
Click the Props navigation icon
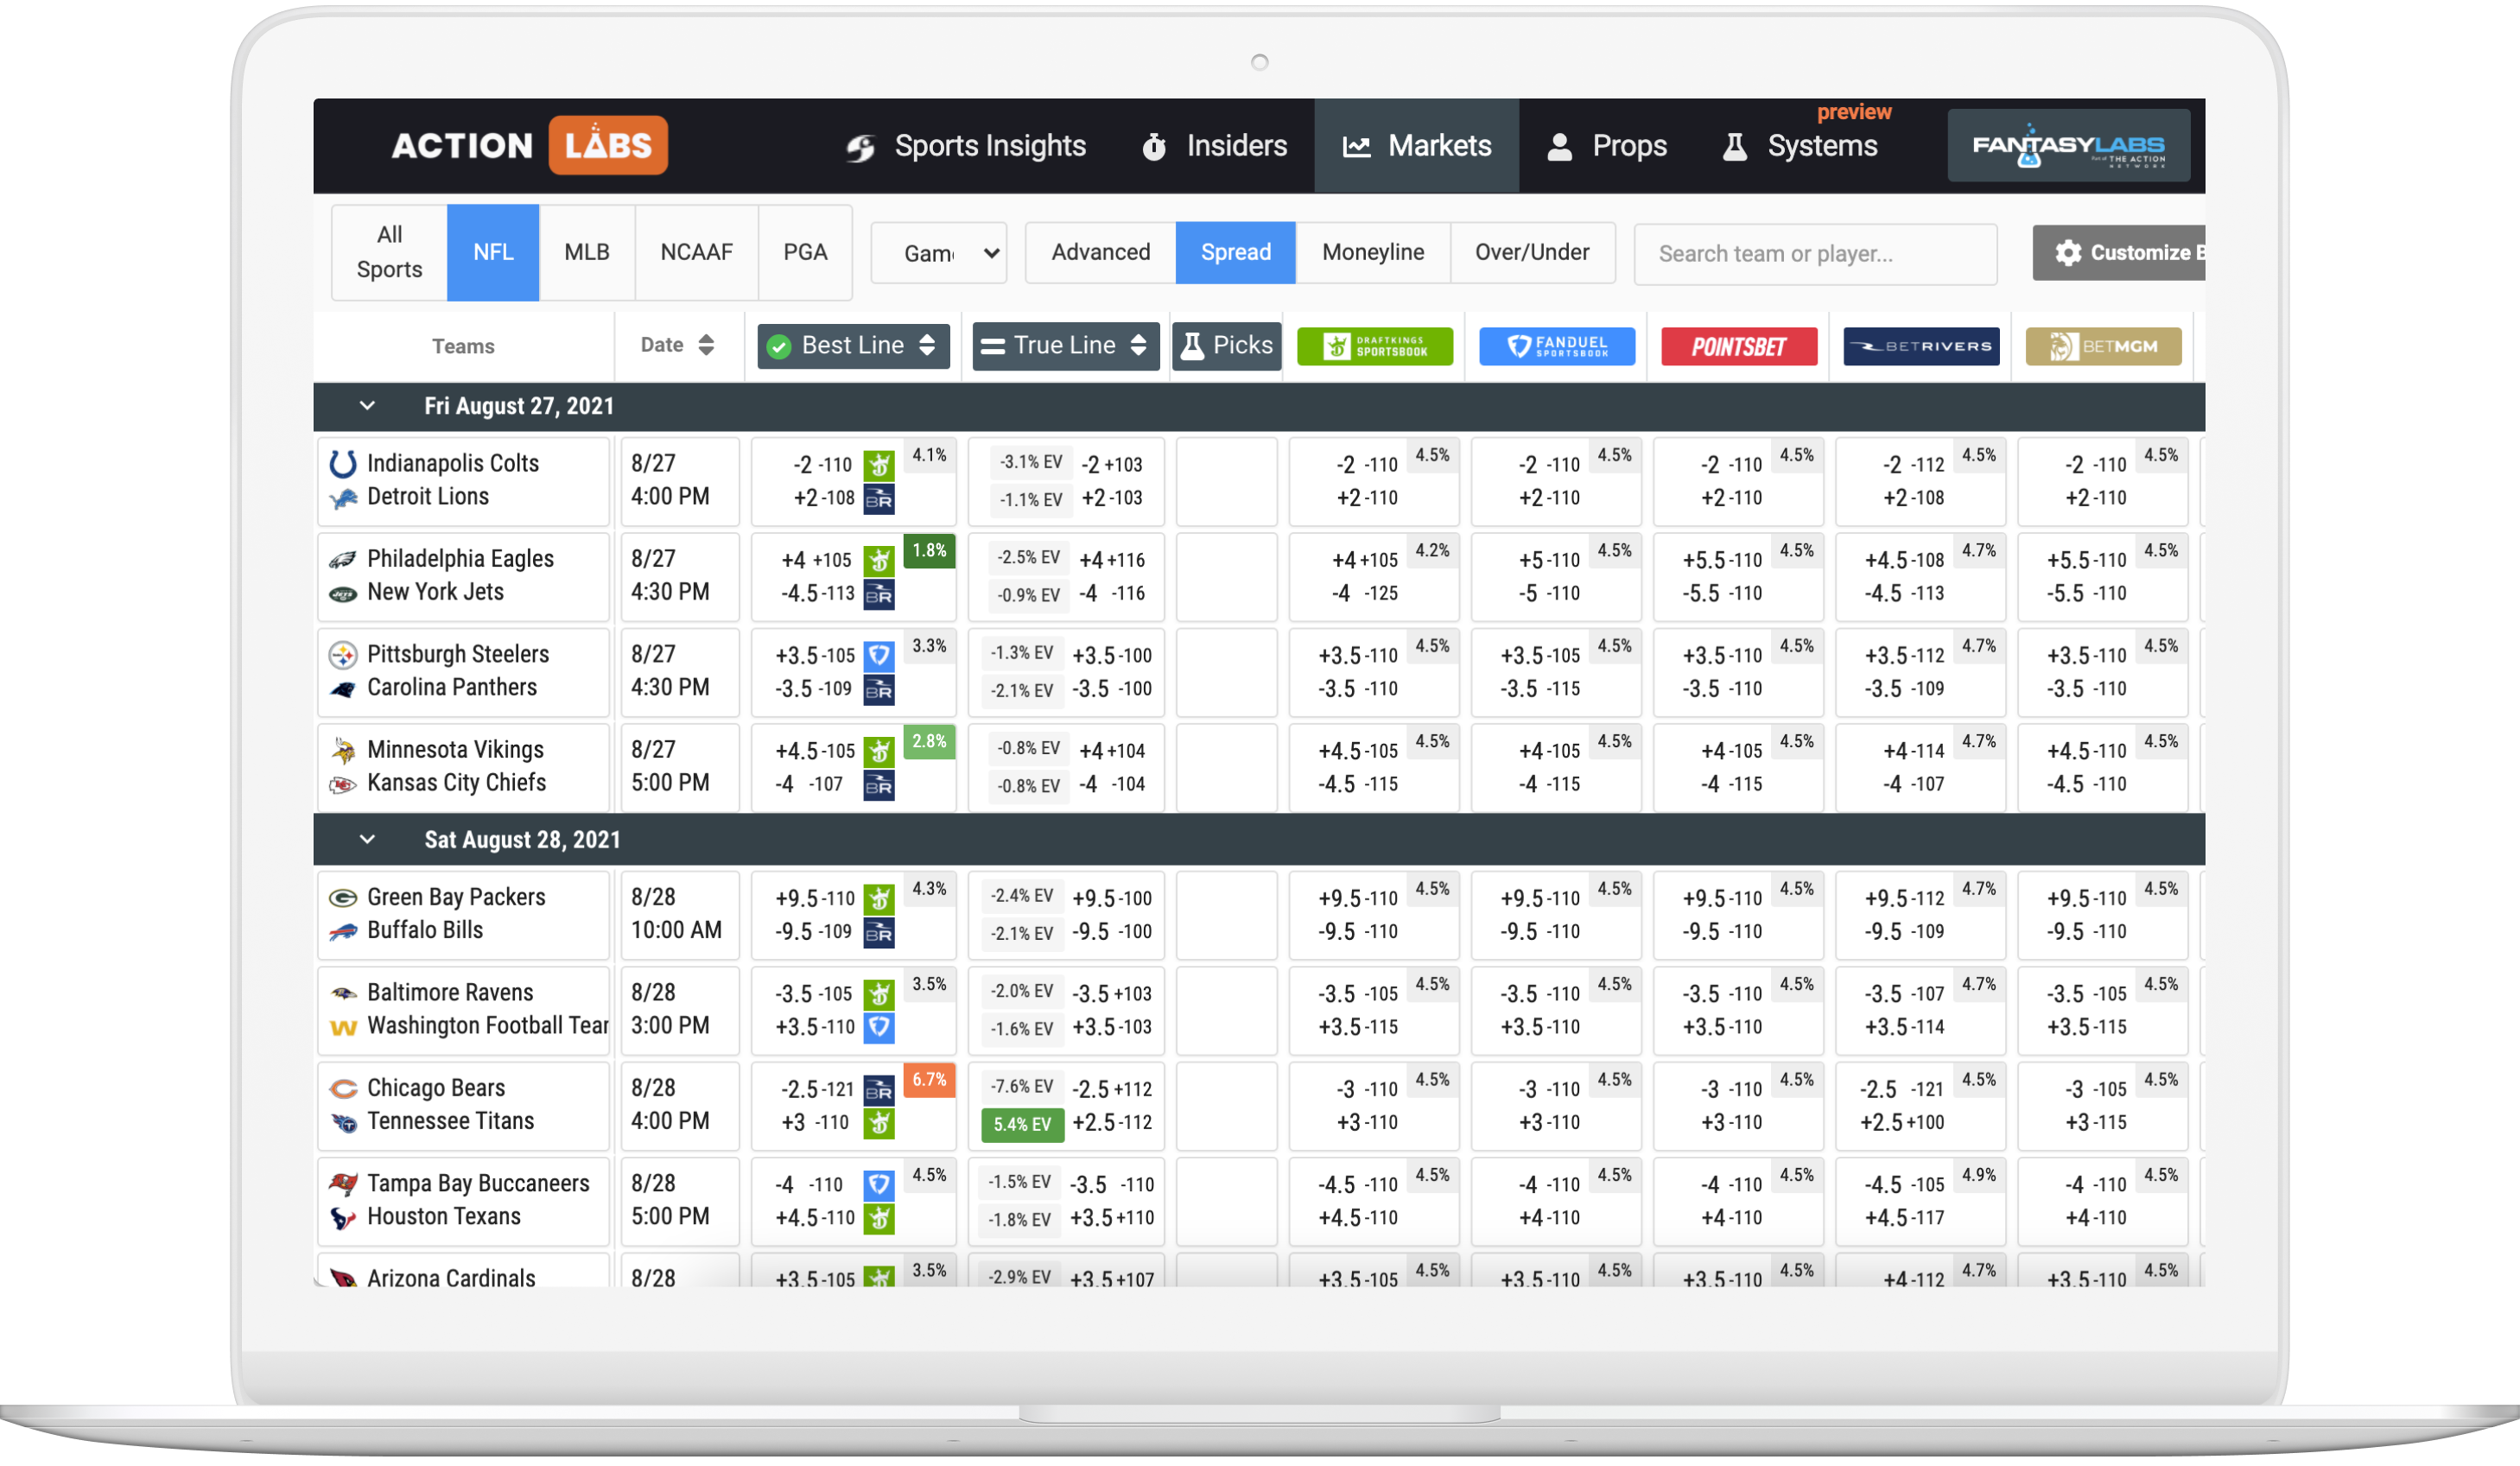click(x=1558, y=145)
